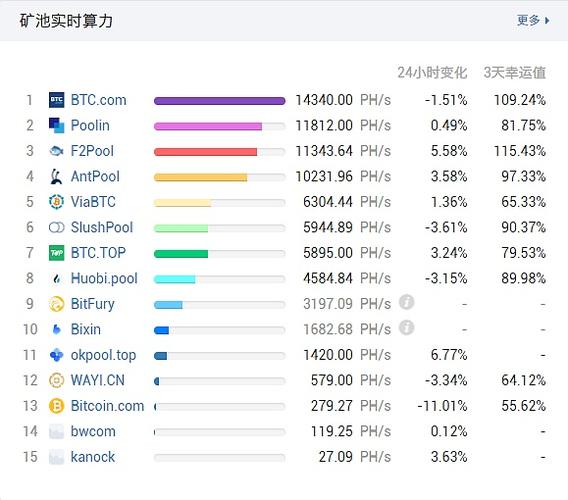Expand the list via 更多 arrow
The image size is (568, 500).
533,20
